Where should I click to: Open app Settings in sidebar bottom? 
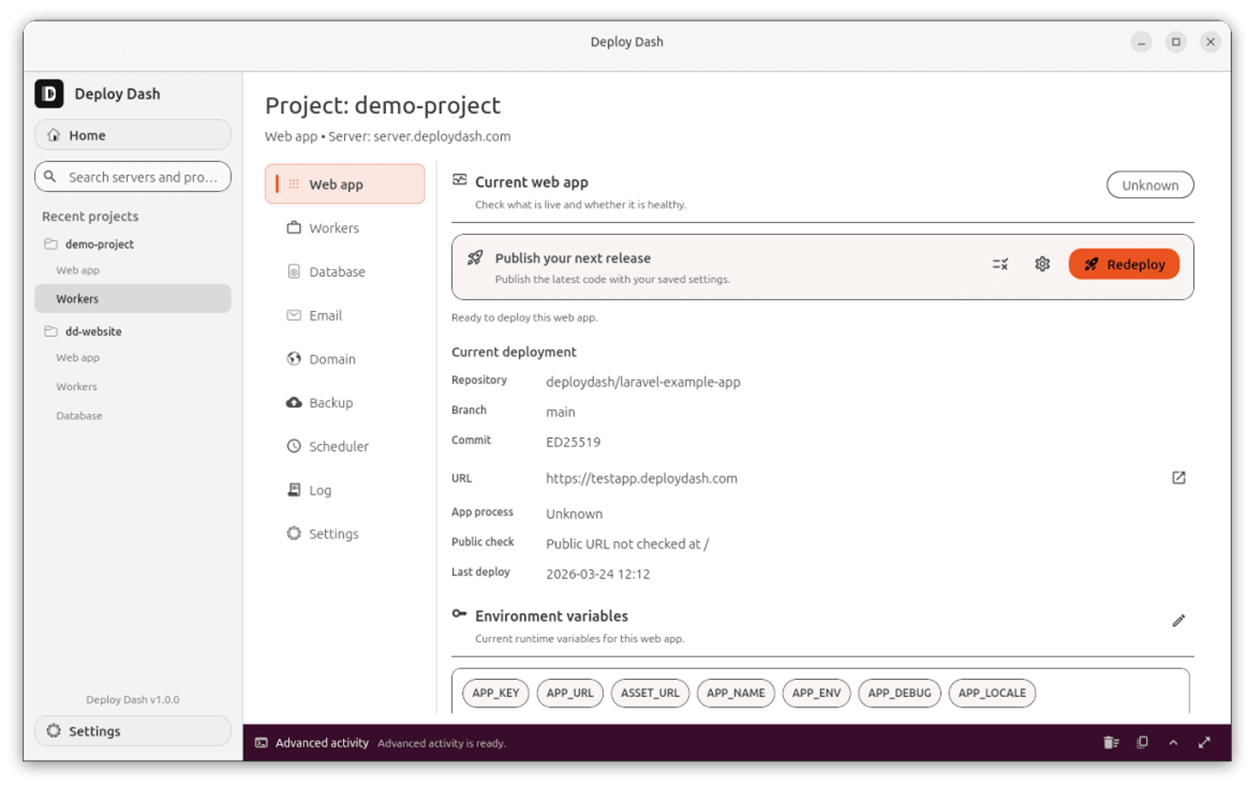[133, 731]
